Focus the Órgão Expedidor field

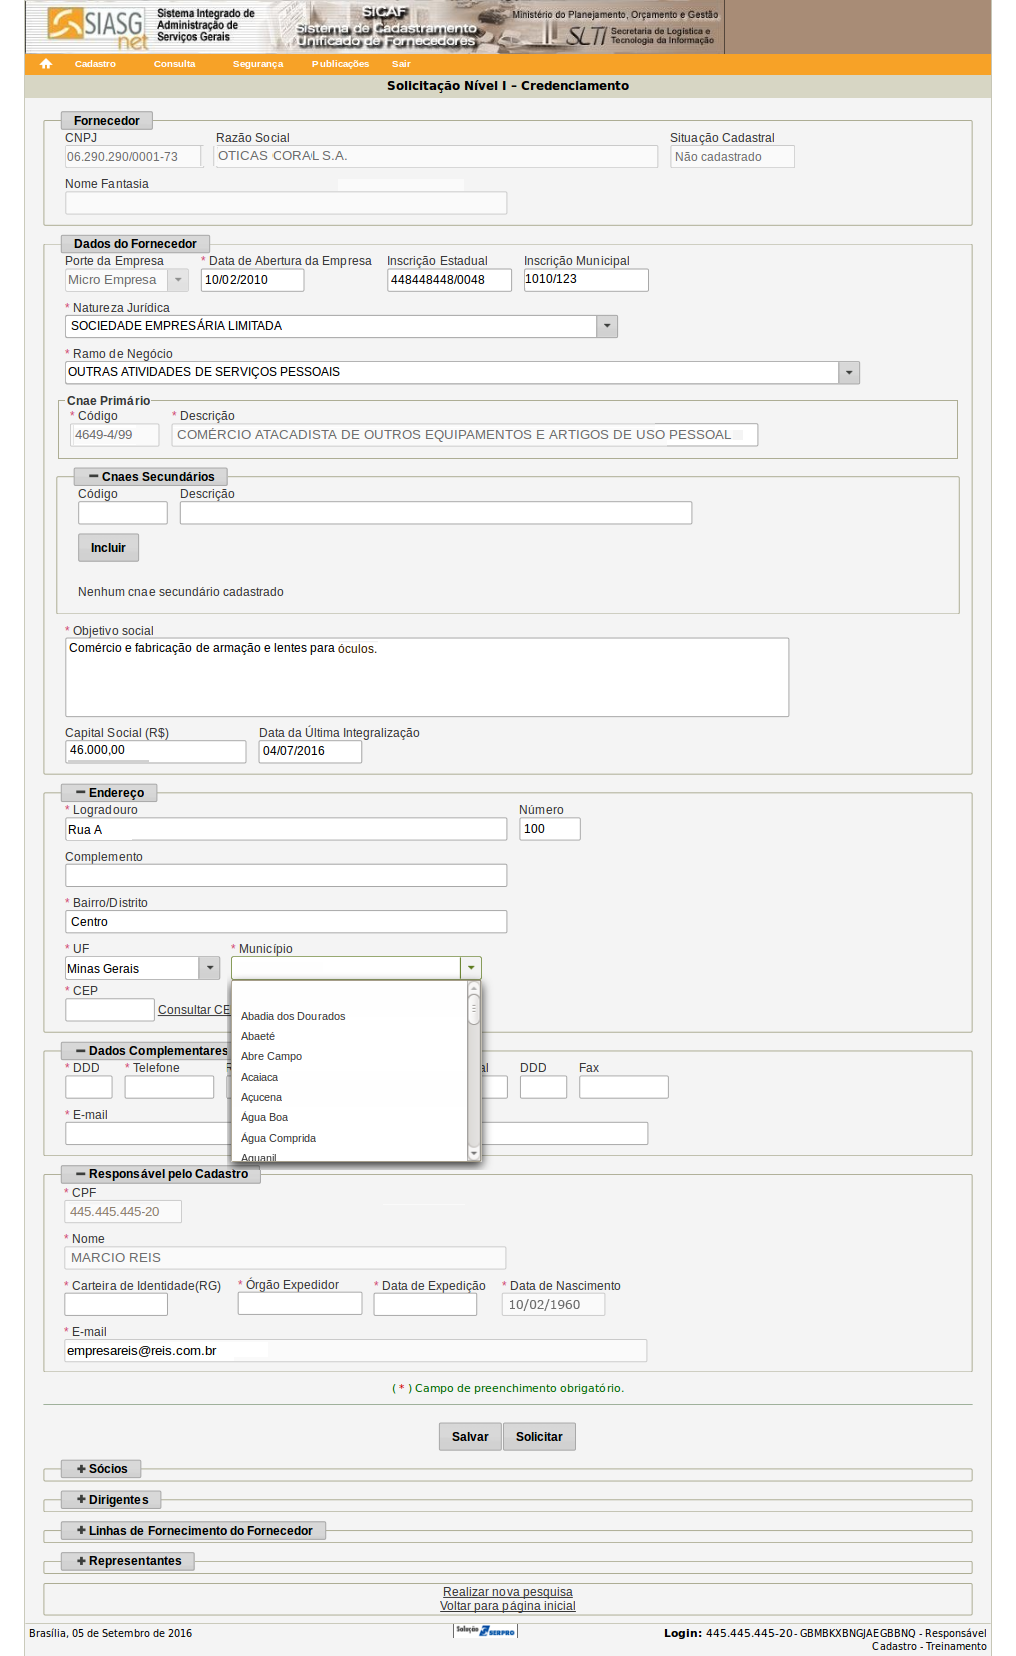[300, 1303]
